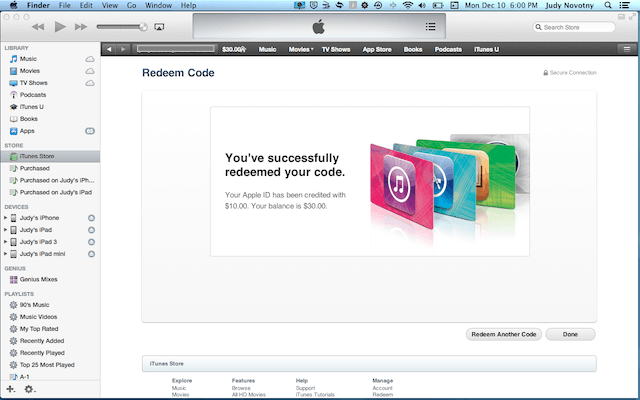Click the Previous track rewind button

point(38,27)
